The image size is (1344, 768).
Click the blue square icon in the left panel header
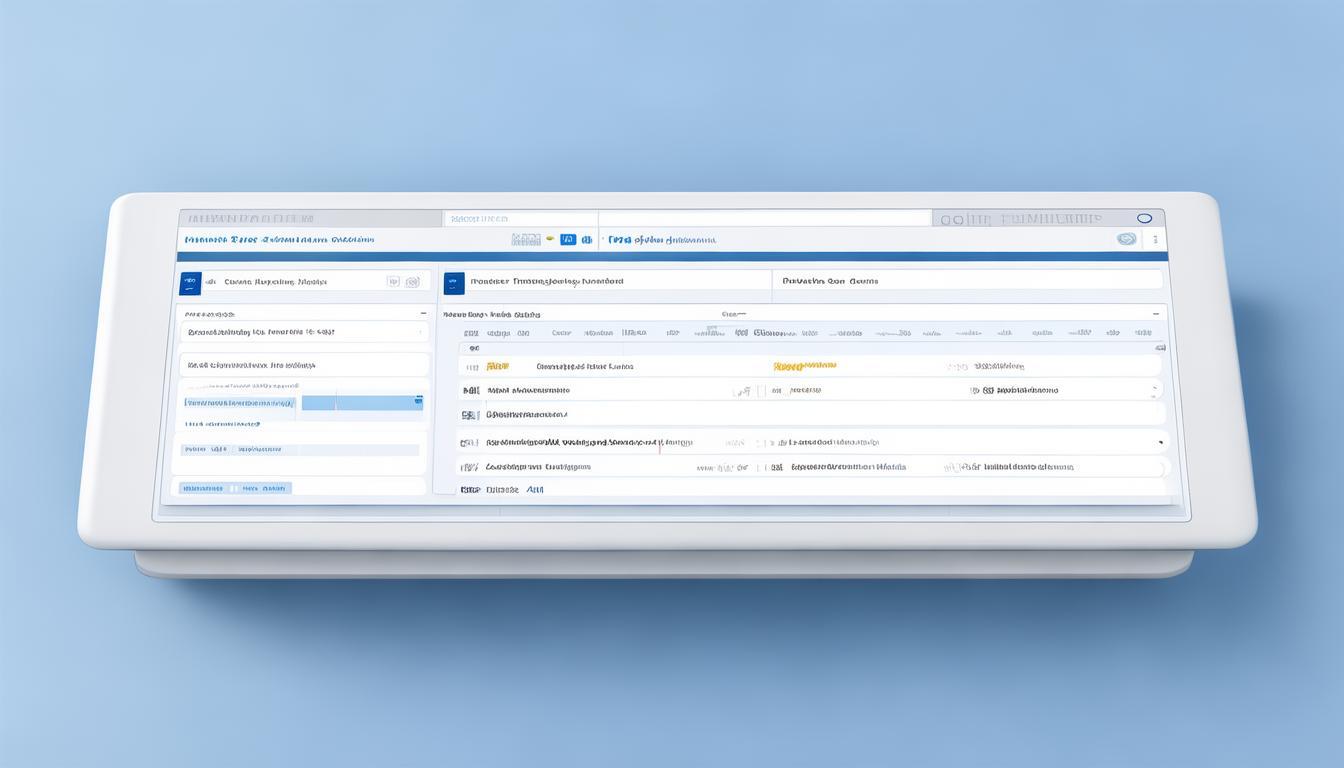190,283
